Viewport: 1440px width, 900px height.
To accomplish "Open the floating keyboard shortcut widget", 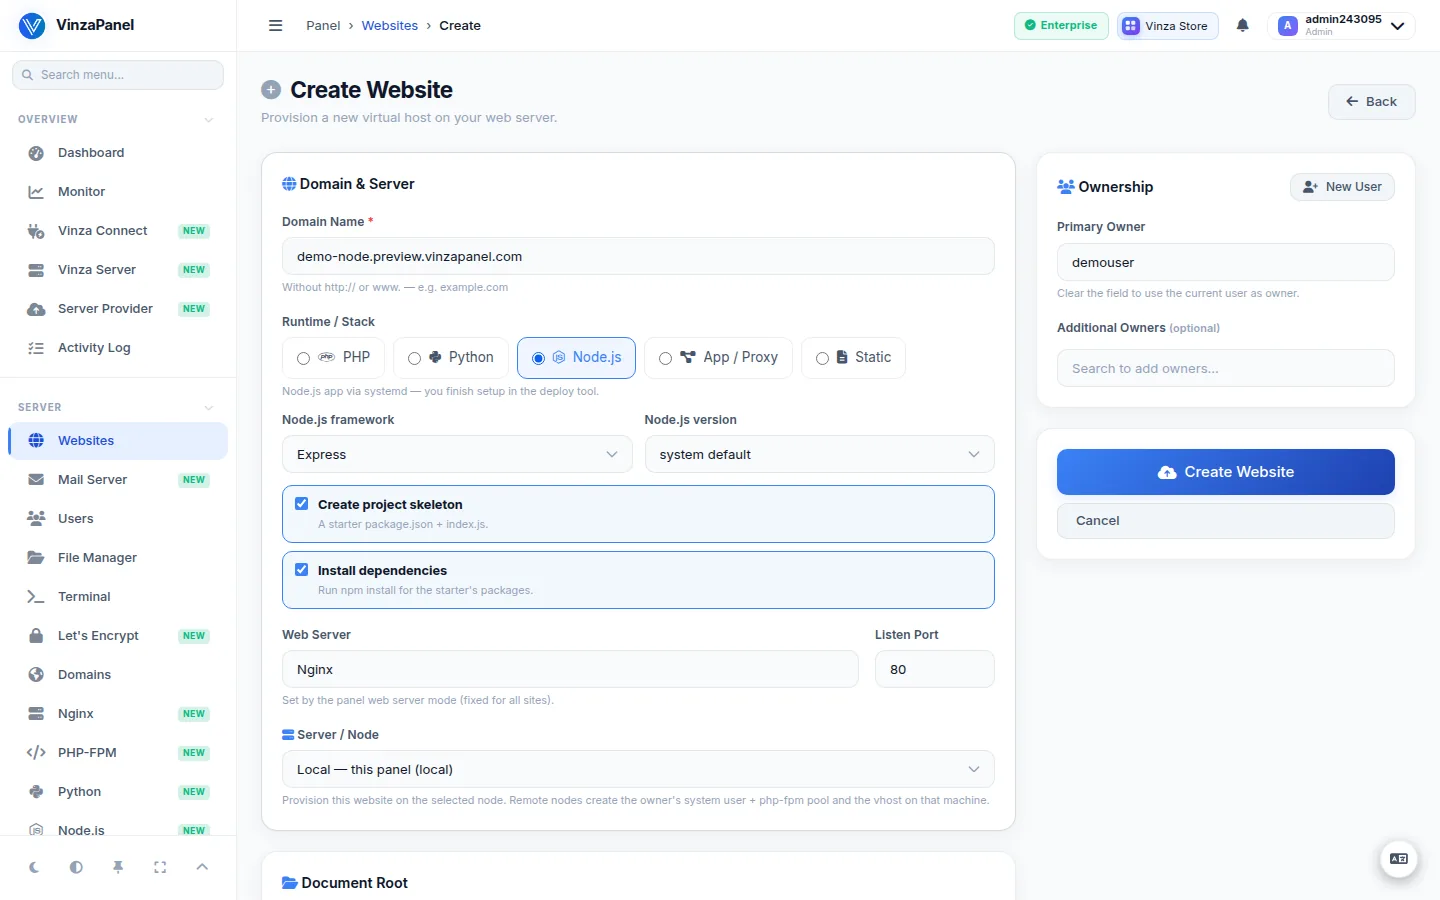I will coord(1399,859).
